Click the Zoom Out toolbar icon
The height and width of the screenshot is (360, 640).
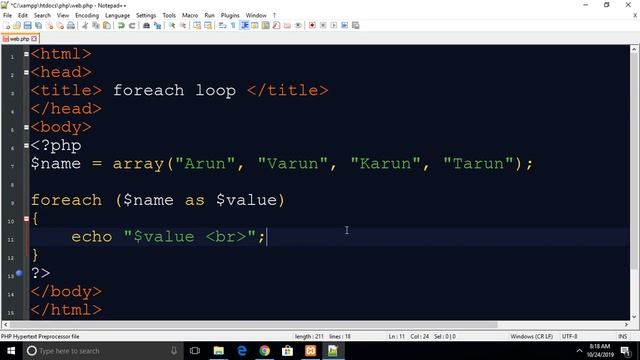click(x=183, y=25)
